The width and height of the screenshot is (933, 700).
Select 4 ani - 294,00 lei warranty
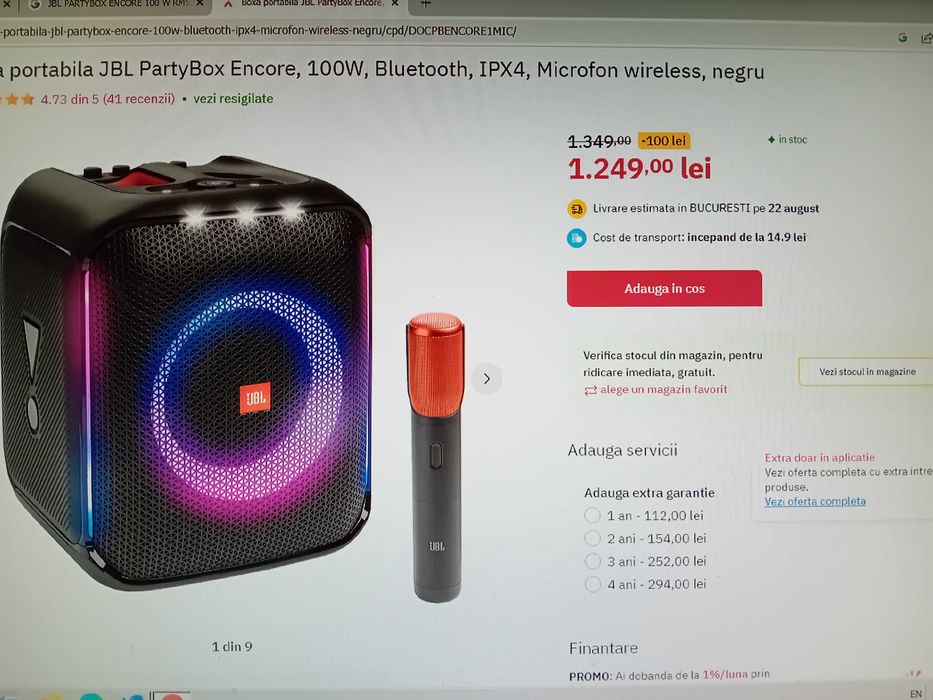tap(592, 584)
